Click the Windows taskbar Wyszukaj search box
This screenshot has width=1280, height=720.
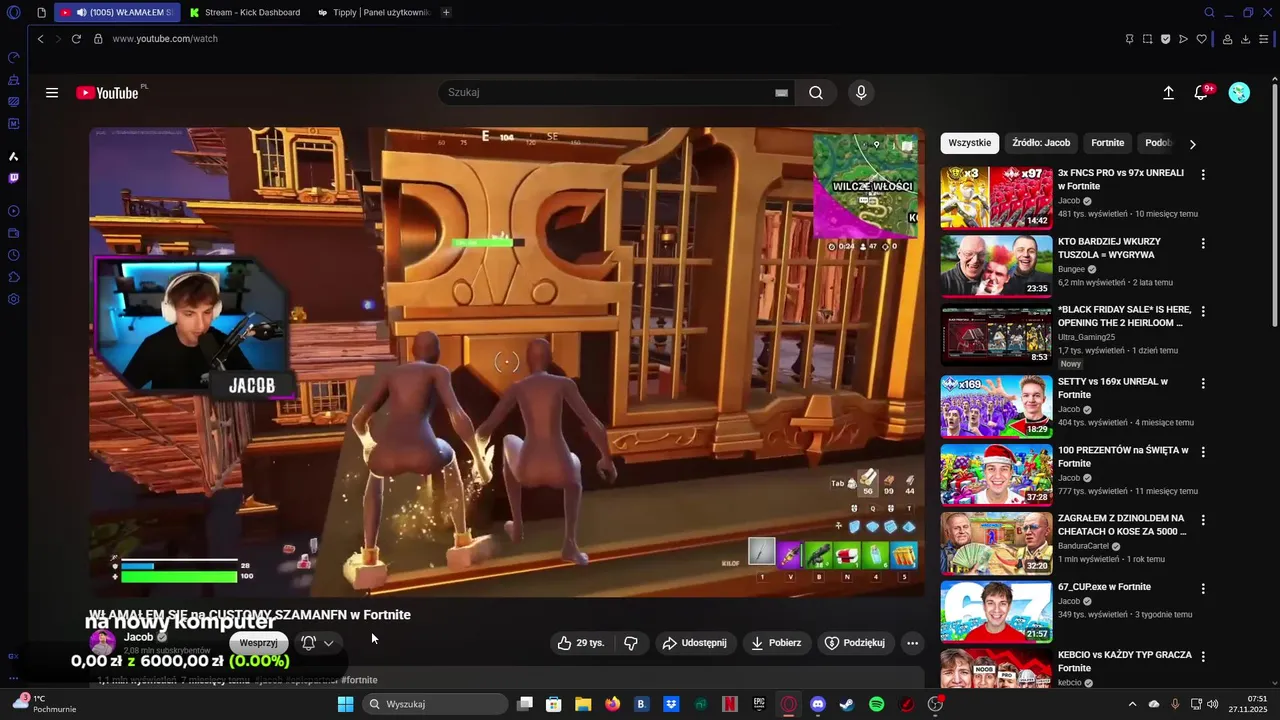point(435,704)
